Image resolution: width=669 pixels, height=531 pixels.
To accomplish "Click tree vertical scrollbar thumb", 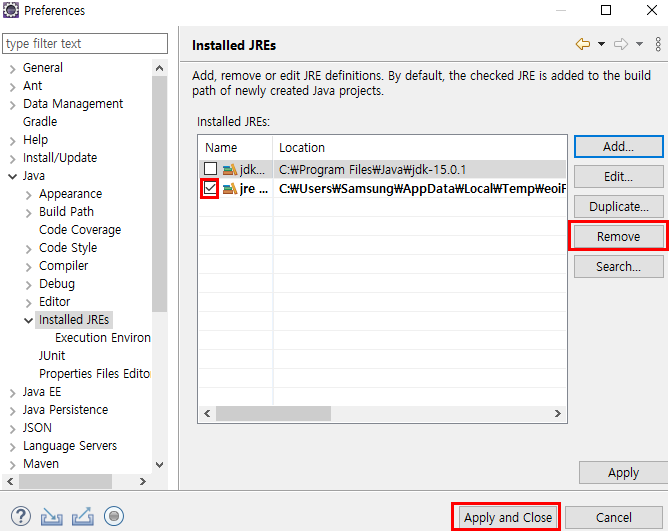I will [x=160, y=194].
